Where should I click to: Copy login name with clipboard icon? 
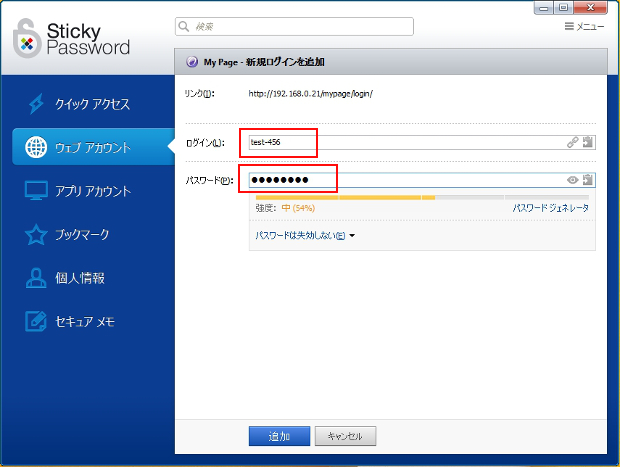click(588, 142)
